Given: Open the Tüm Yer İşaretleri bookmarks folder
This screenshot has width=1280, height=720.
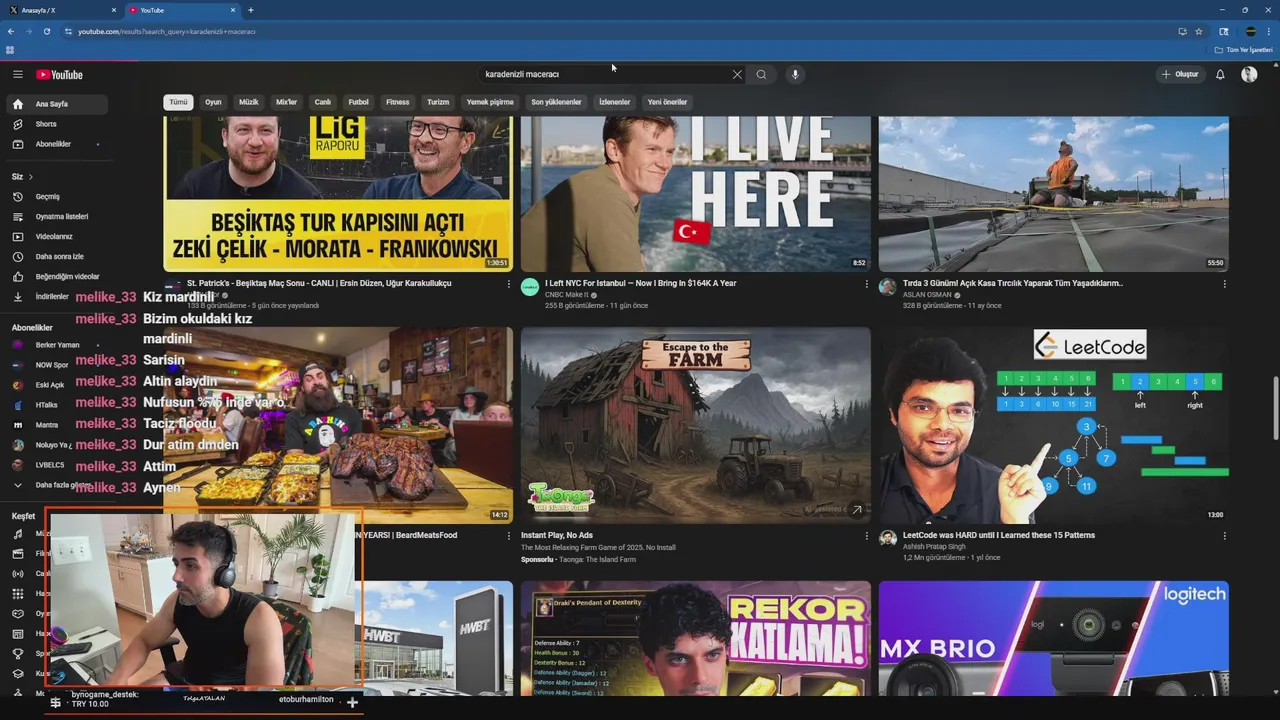Looking at the screenshot, I should pyautogui.click(x=1244, y=50).
